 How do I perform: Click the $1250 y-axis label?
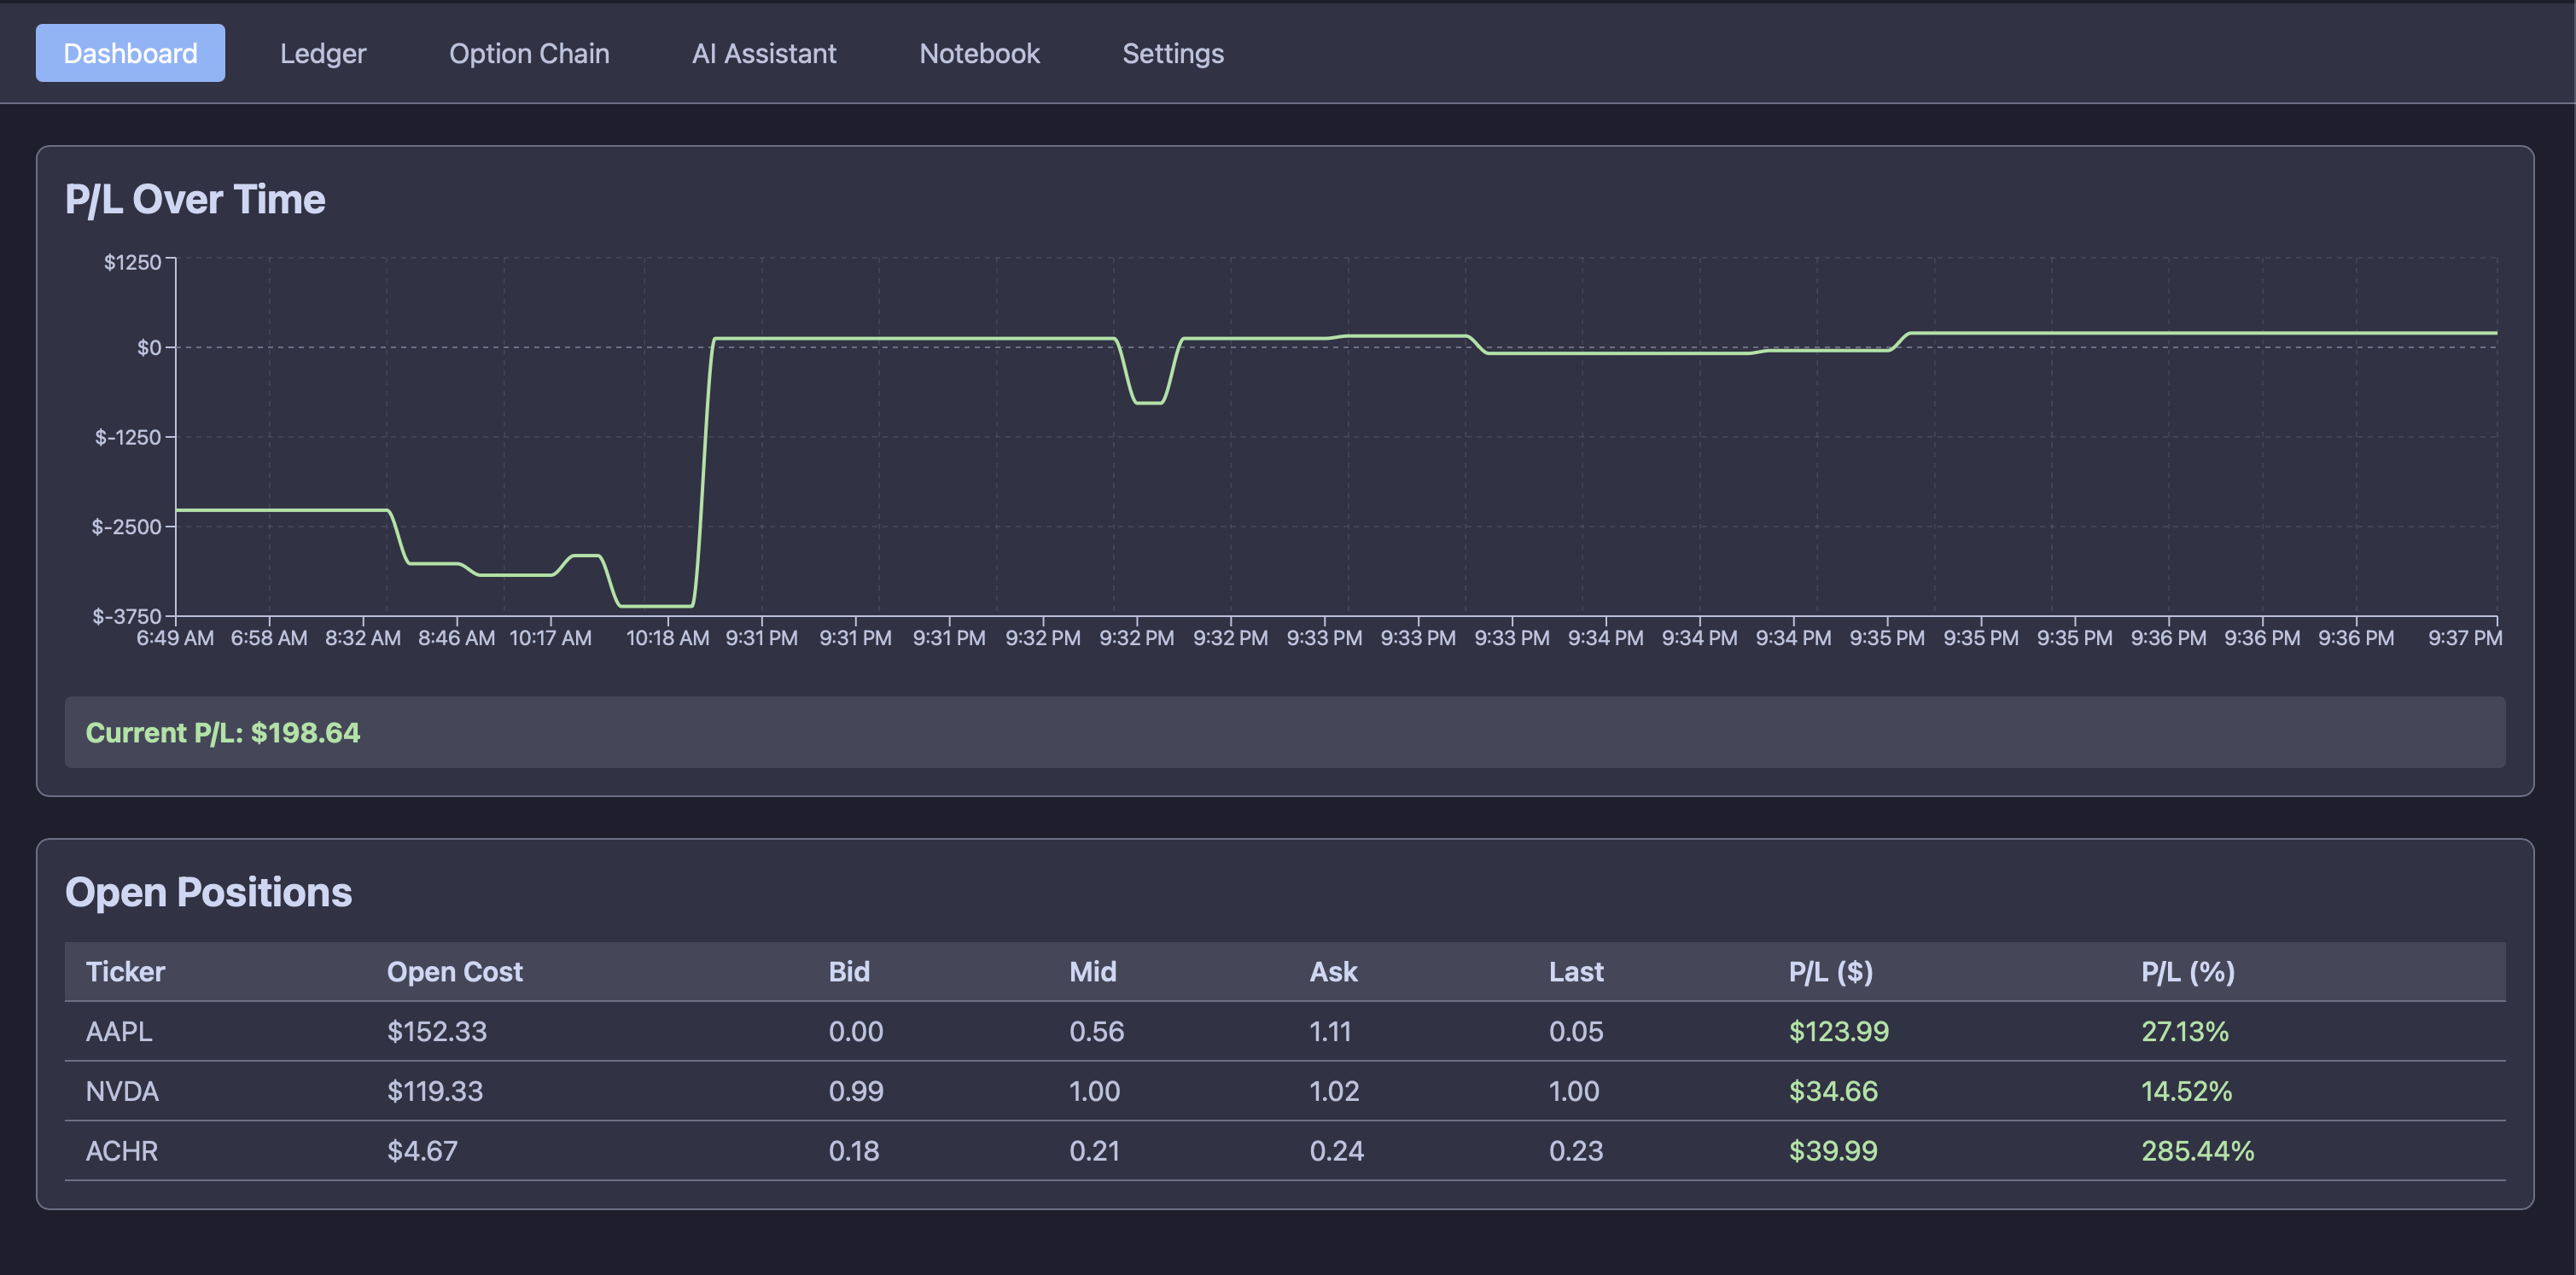point(132,262)
